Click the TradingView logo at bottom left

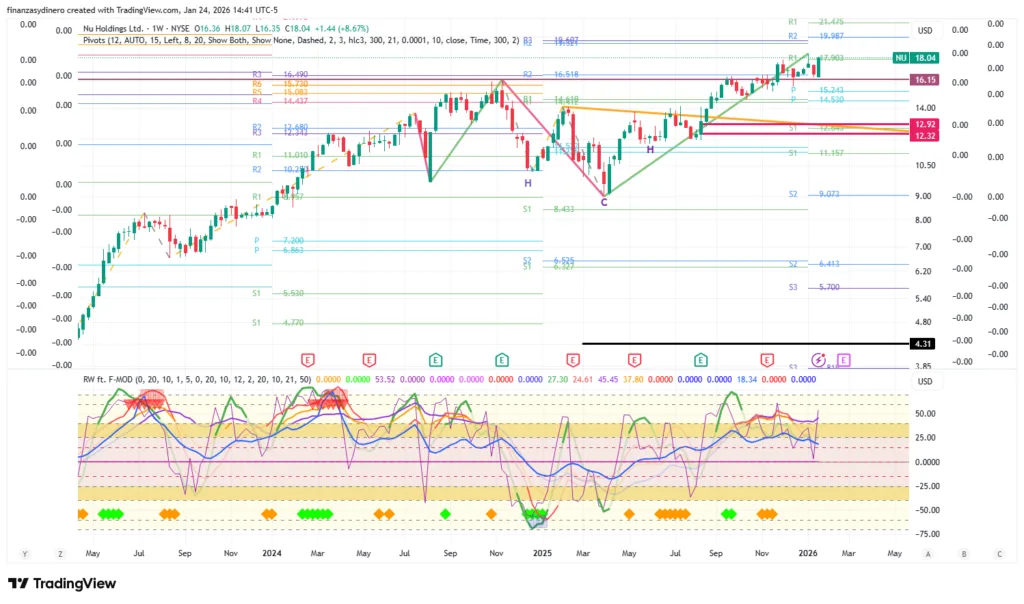[x=62, y=583]
